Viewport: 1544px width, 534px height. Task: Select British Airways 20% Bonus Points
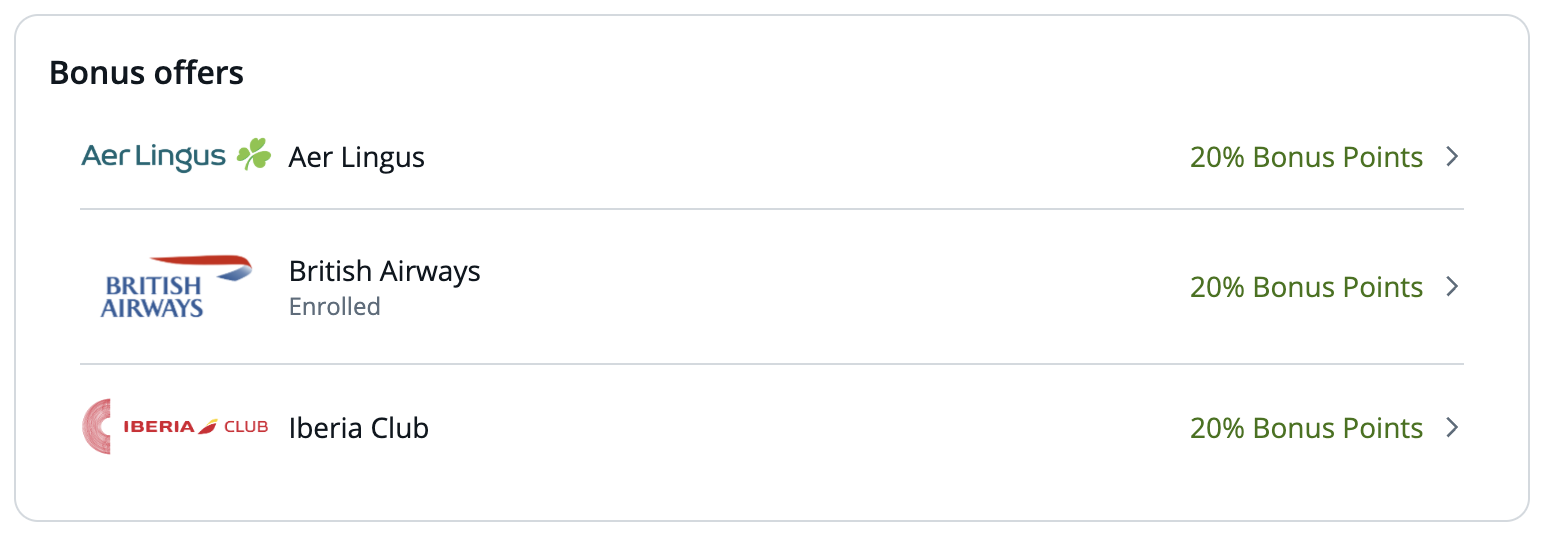[1306, 287]
